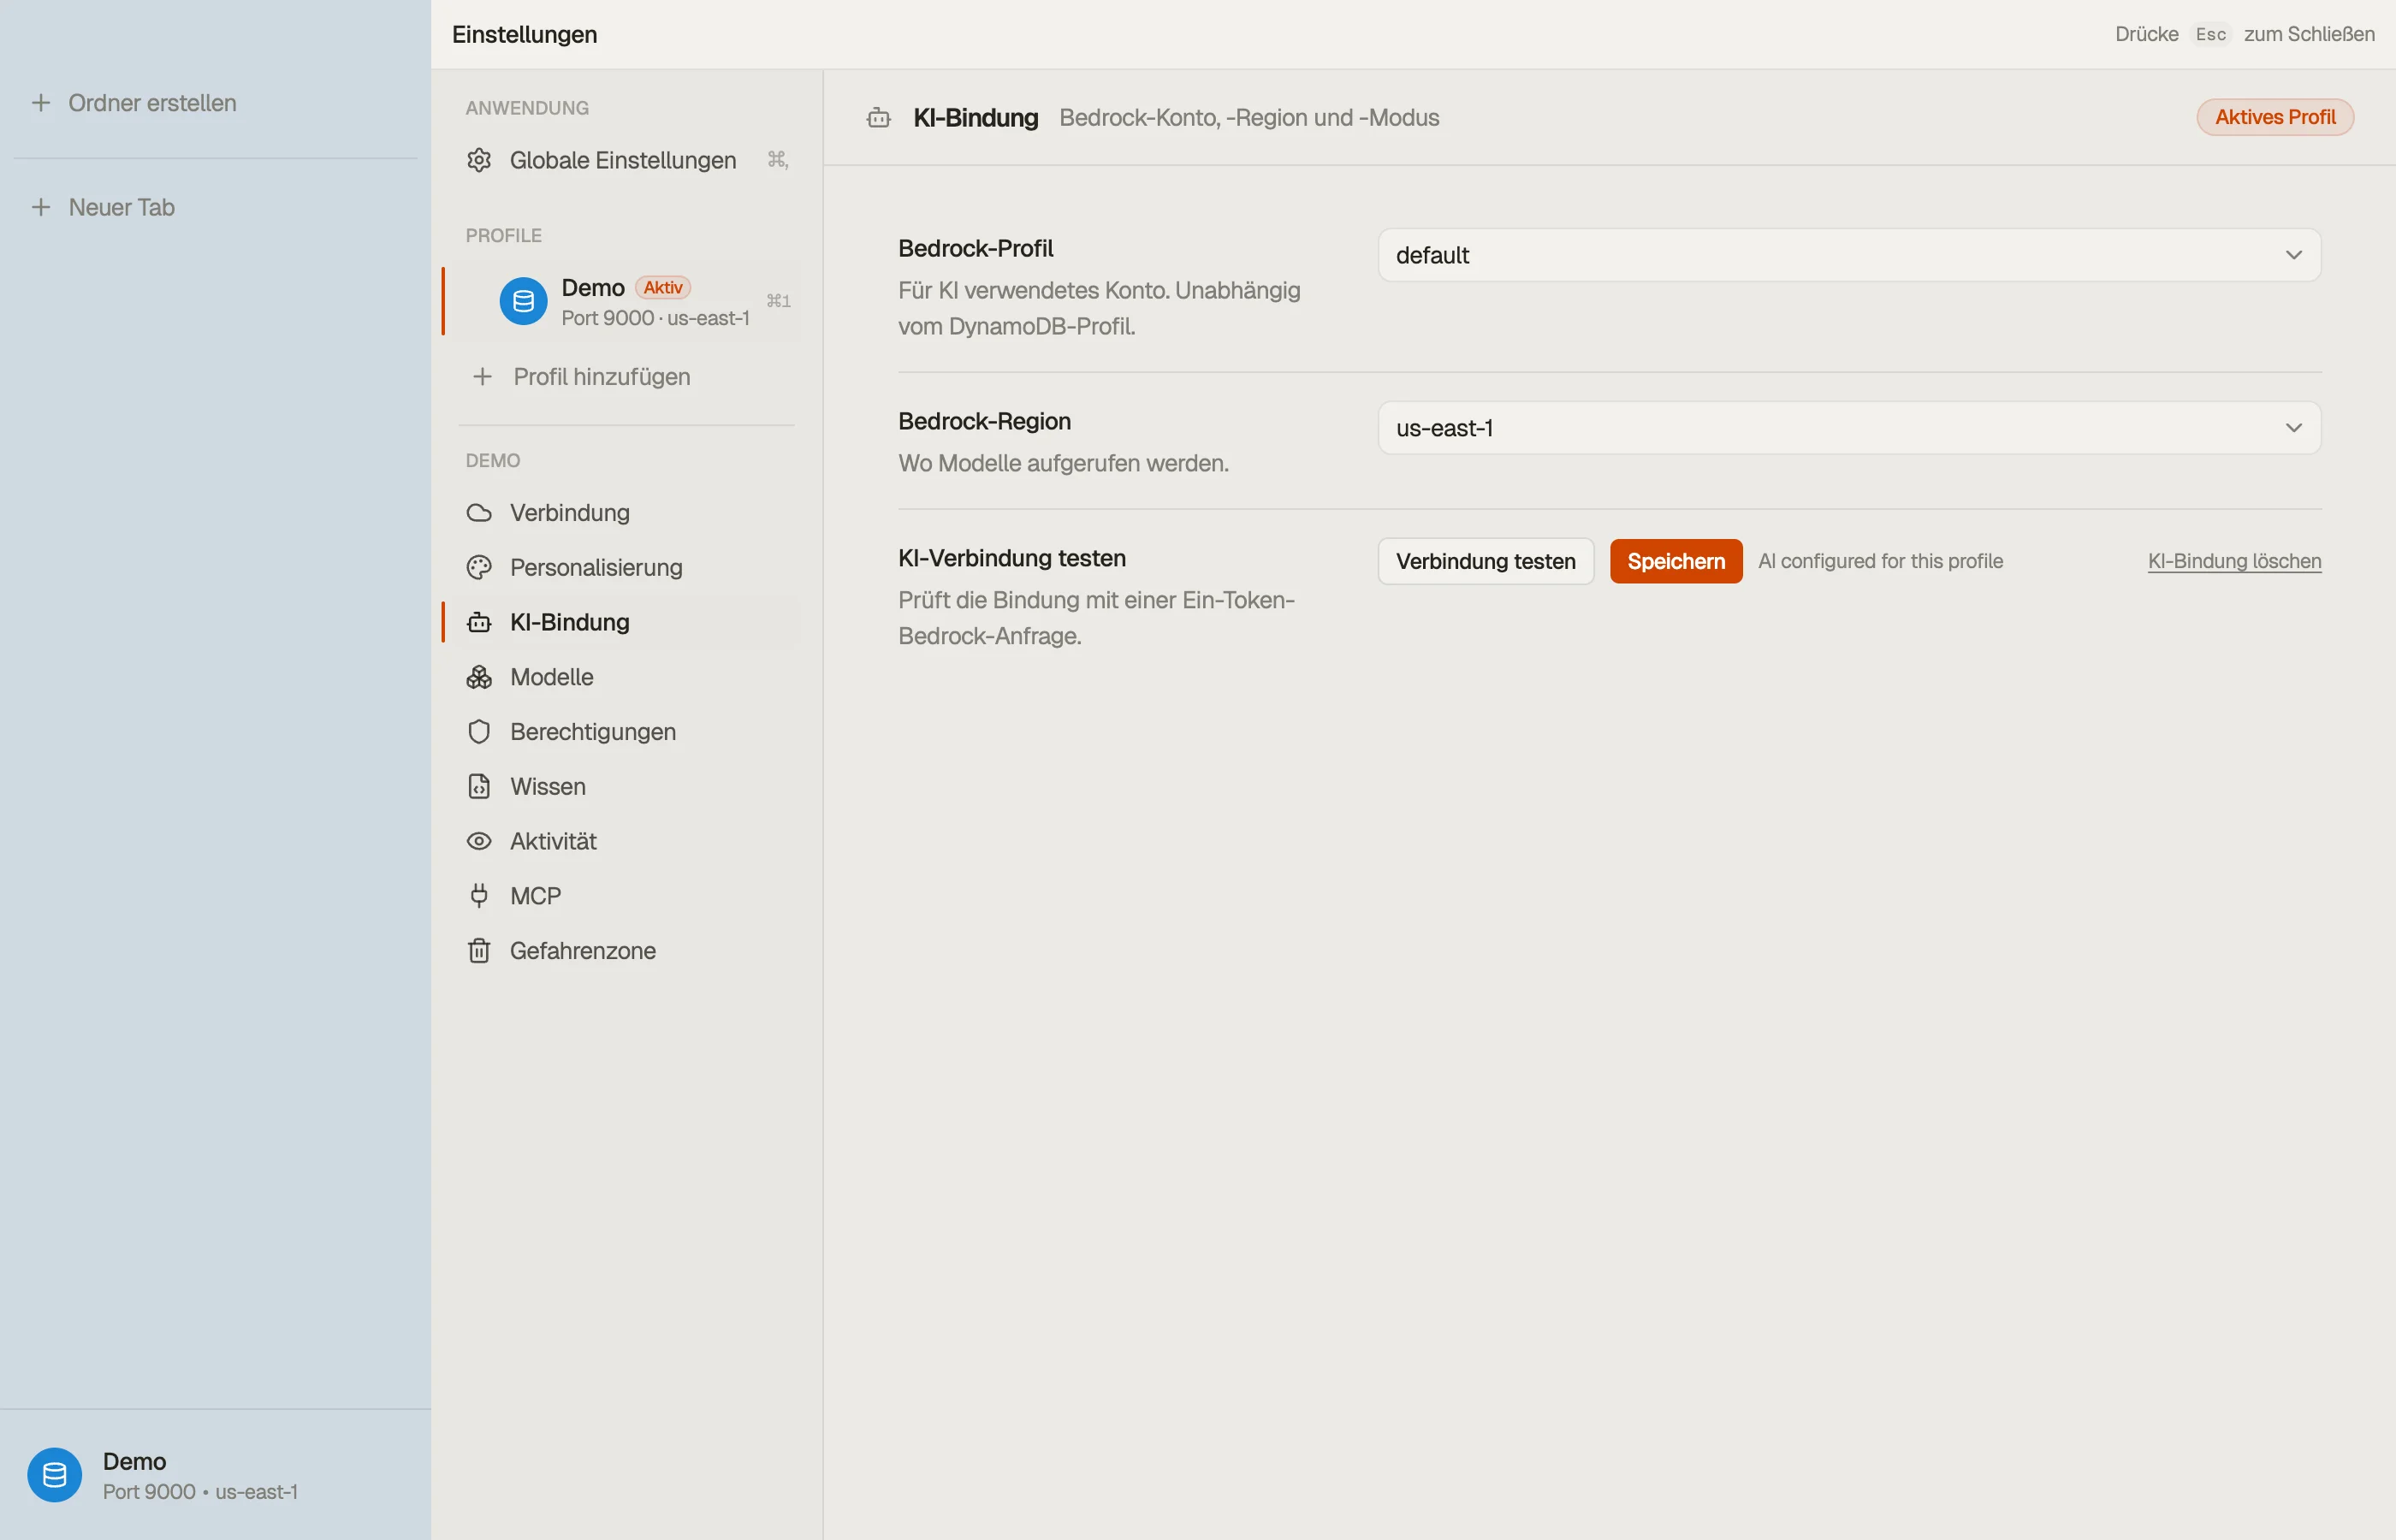Screen dimensions: 2396x1540
Task: Click the 'AI configured for this profile' status text
Action: [x=1880, y=561]
